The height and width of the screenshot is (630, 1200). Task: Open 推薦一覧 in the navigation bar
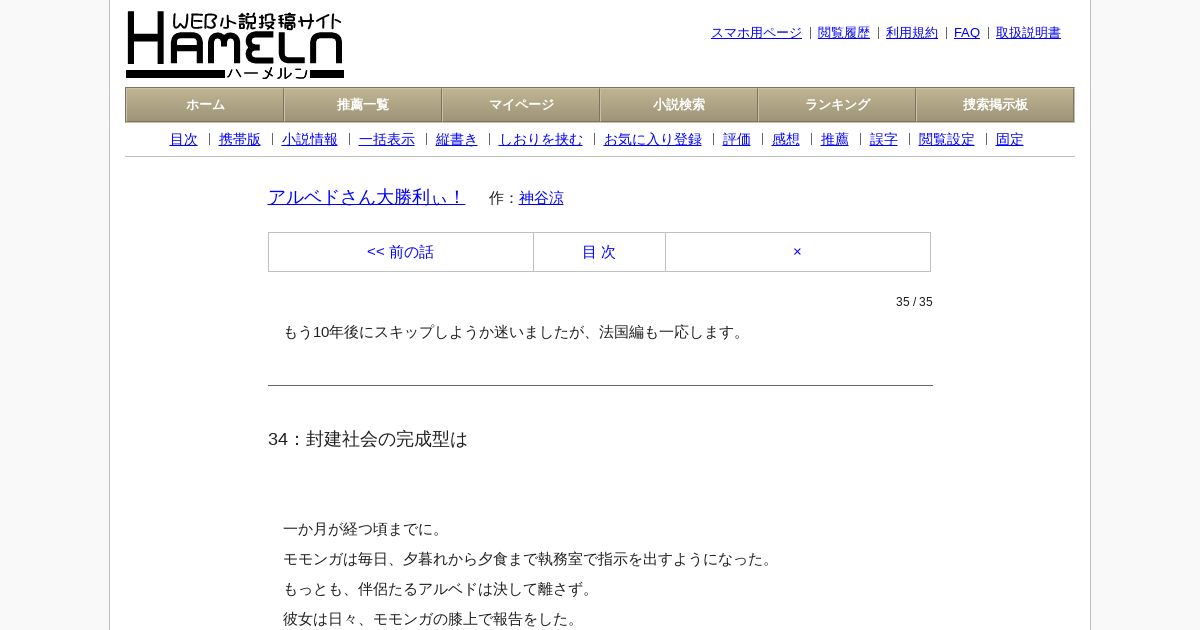coord(363,105)
